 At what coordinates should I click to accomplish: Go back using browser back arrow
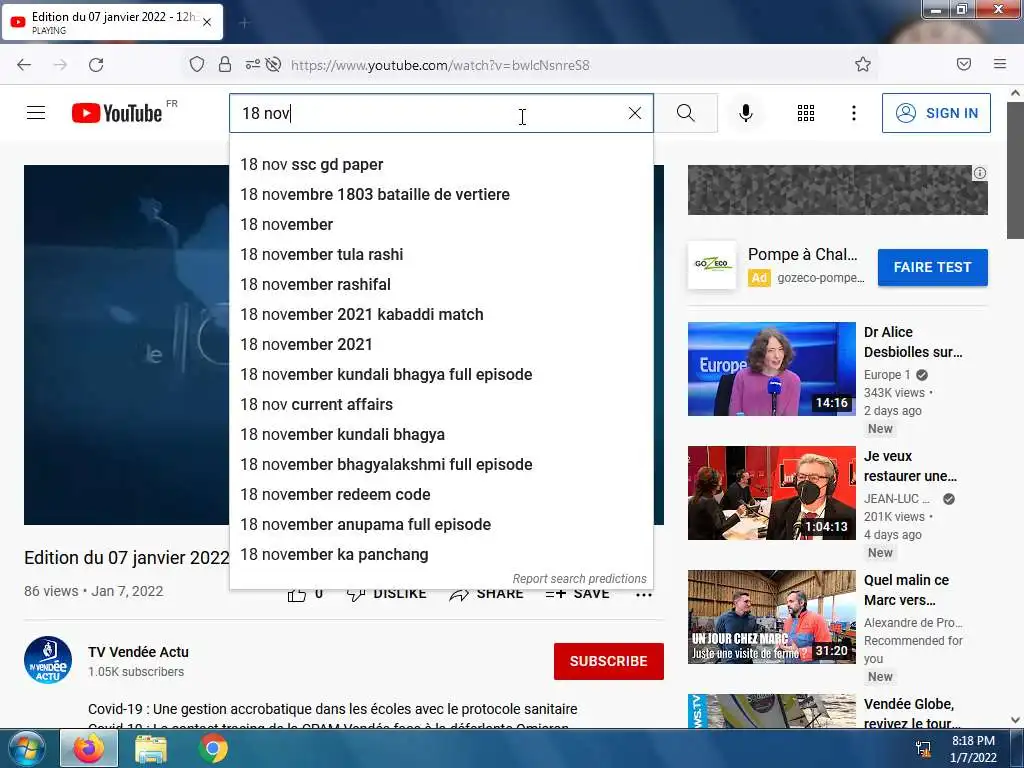pyautogui.click(x=24, y=65)
